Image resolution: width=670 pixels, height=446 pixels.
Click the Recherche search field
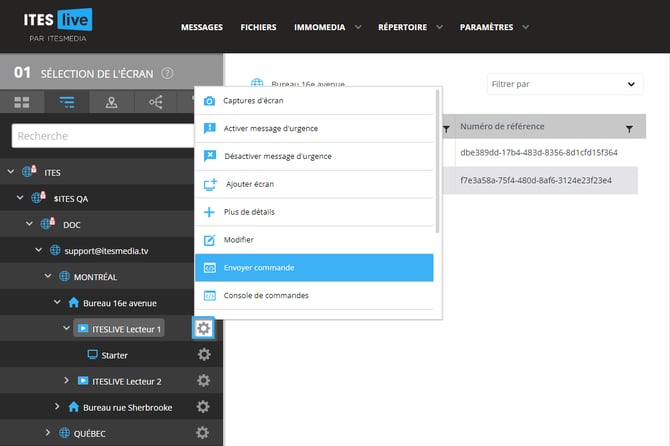[100, 135]
